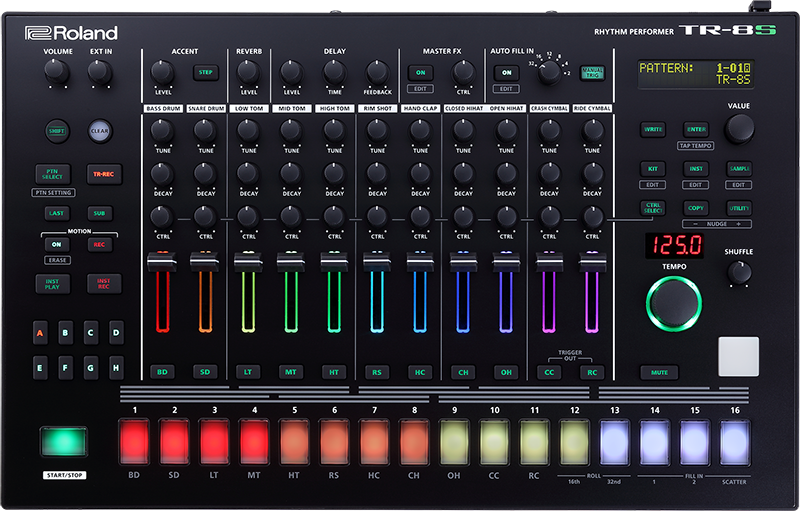Screen dimensions: 800x511
Task: Click the COPY button
Action: (x=696, y=208)
